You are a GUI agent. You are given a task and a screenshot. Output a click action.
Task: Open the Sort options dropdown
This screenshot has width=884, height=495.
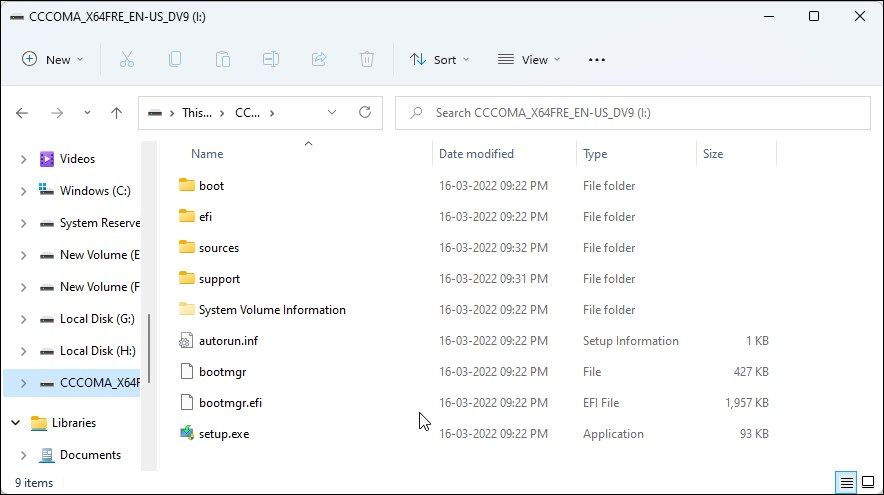pos(439,60)
